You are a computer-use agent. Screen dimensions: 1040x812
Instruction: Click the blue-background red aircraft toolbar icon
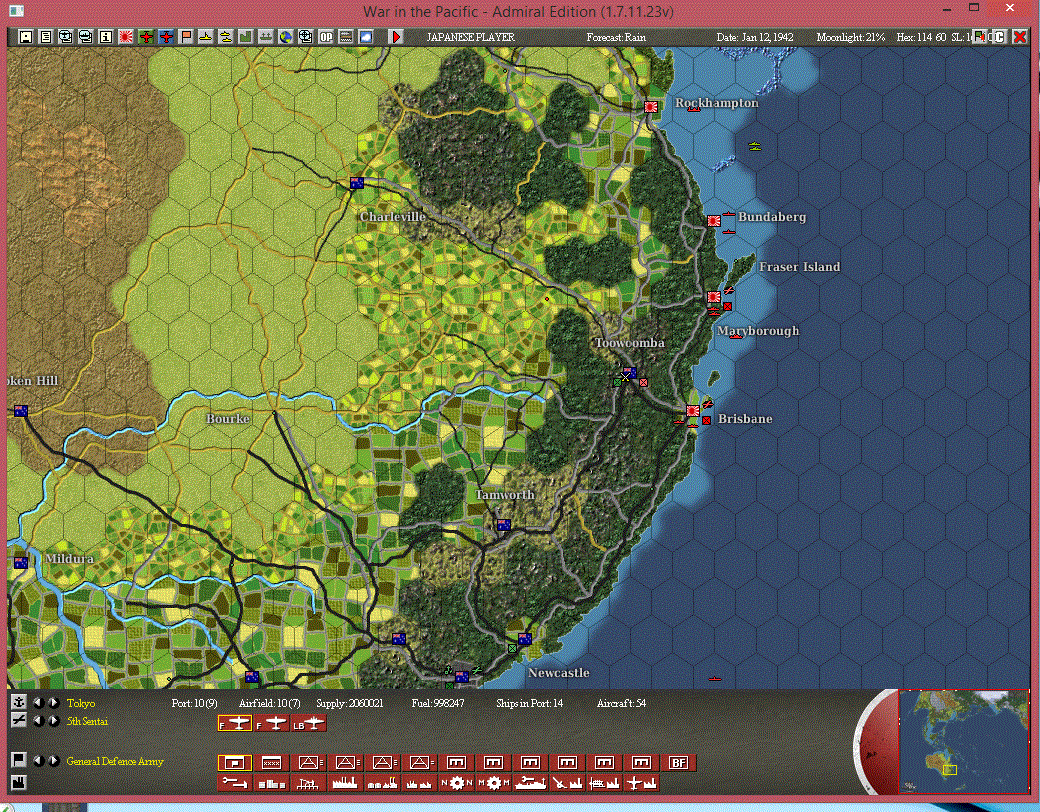click(x=166, y=37)
